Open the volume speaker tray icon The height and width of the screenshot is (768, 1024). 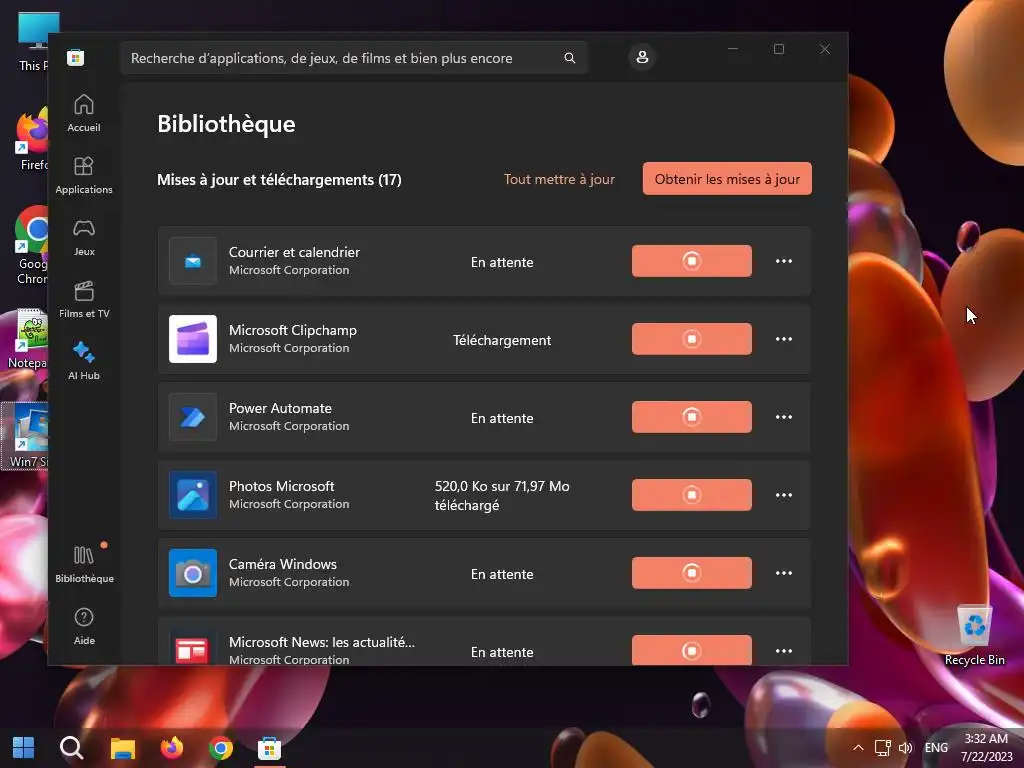pyautogui.click(x=905, y=748)
